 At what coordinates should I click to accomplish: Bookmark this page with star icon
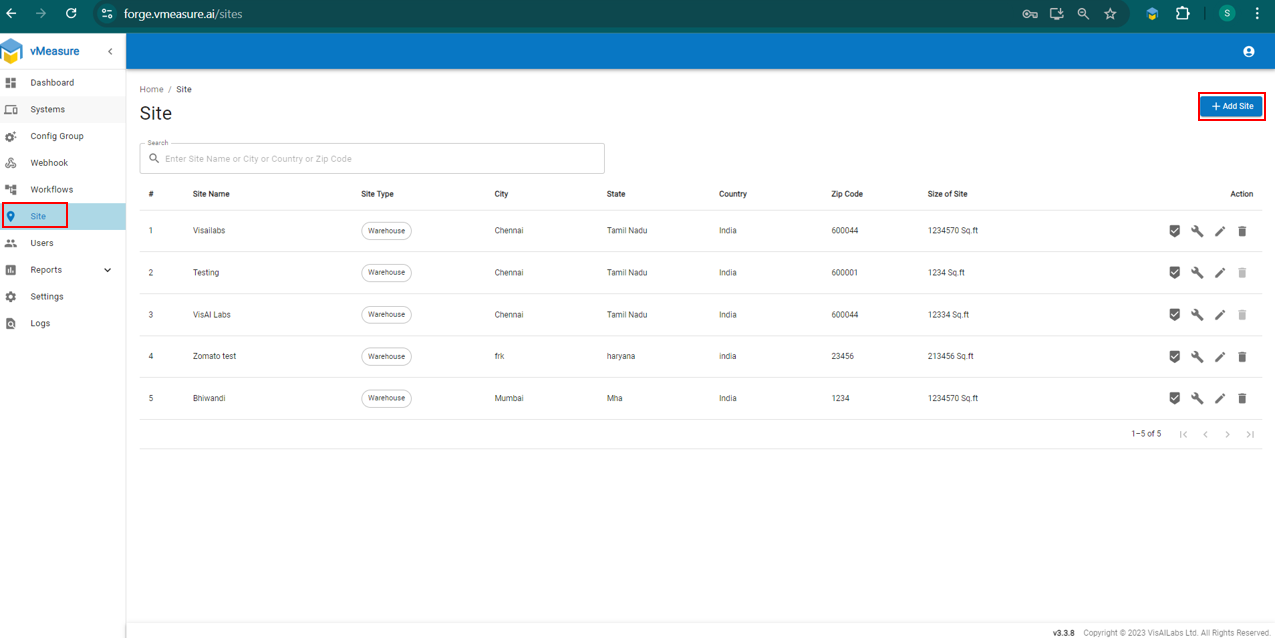(1110, 14)
